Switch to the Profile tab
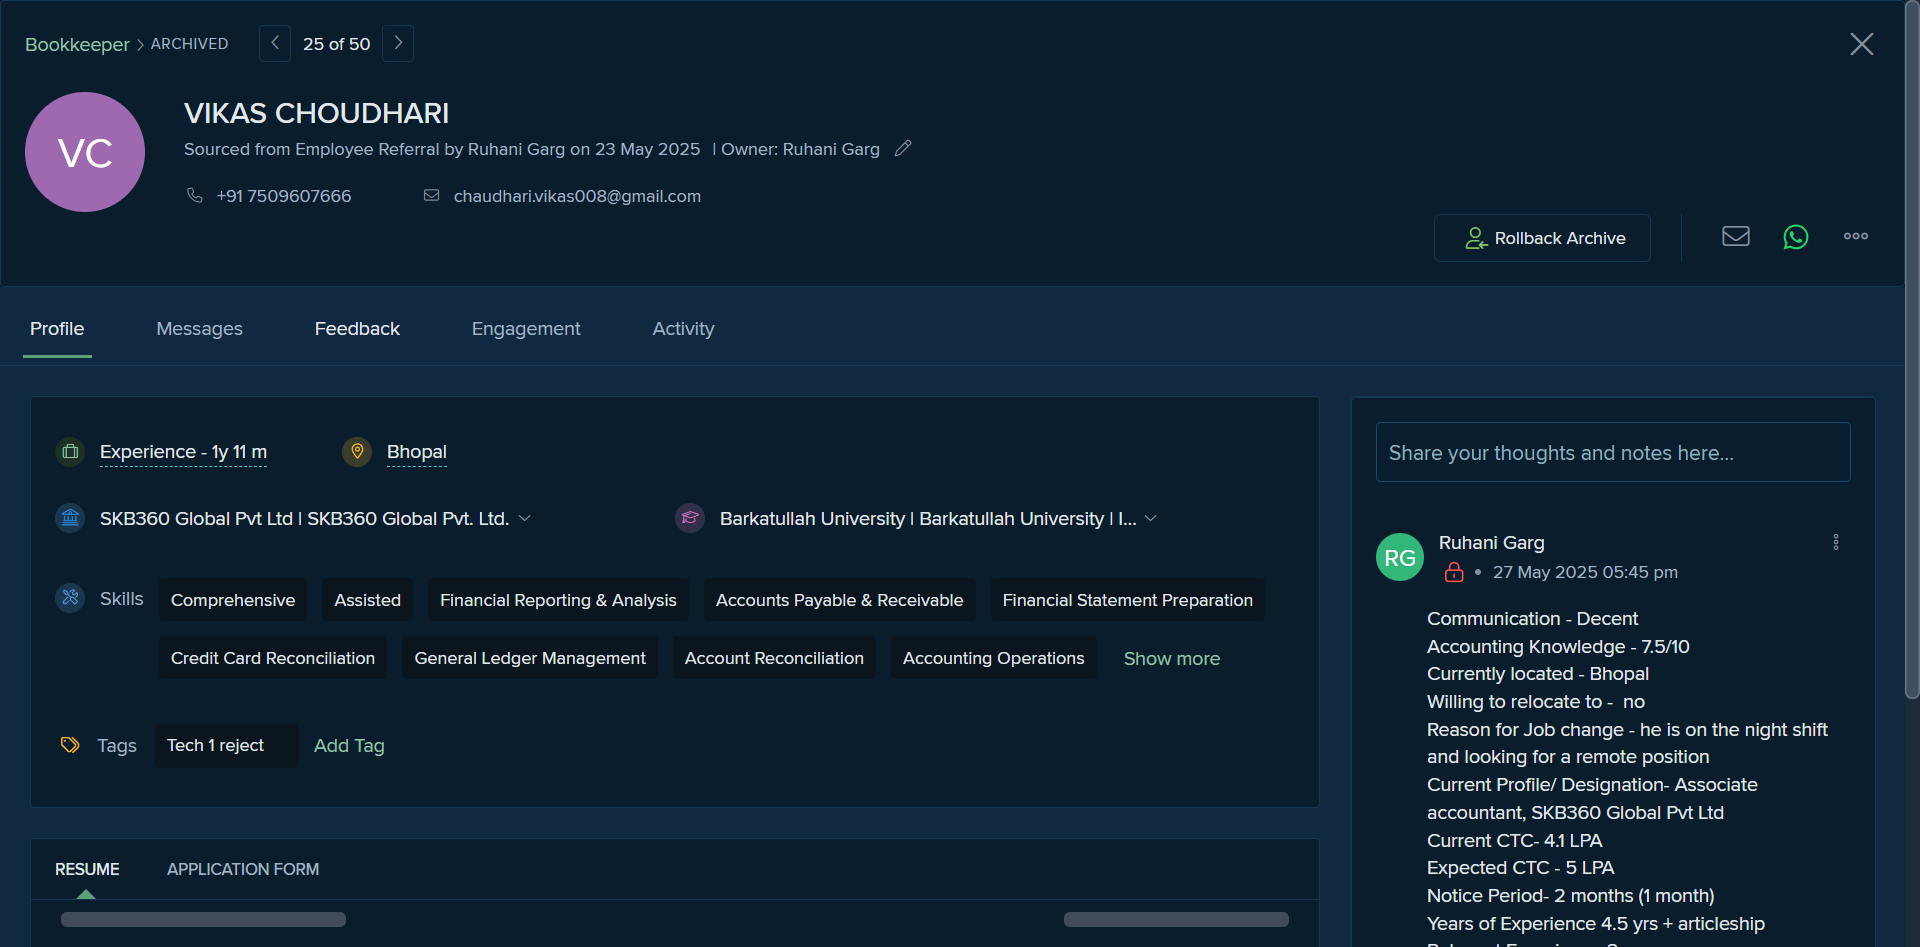 tap(57, 329)
